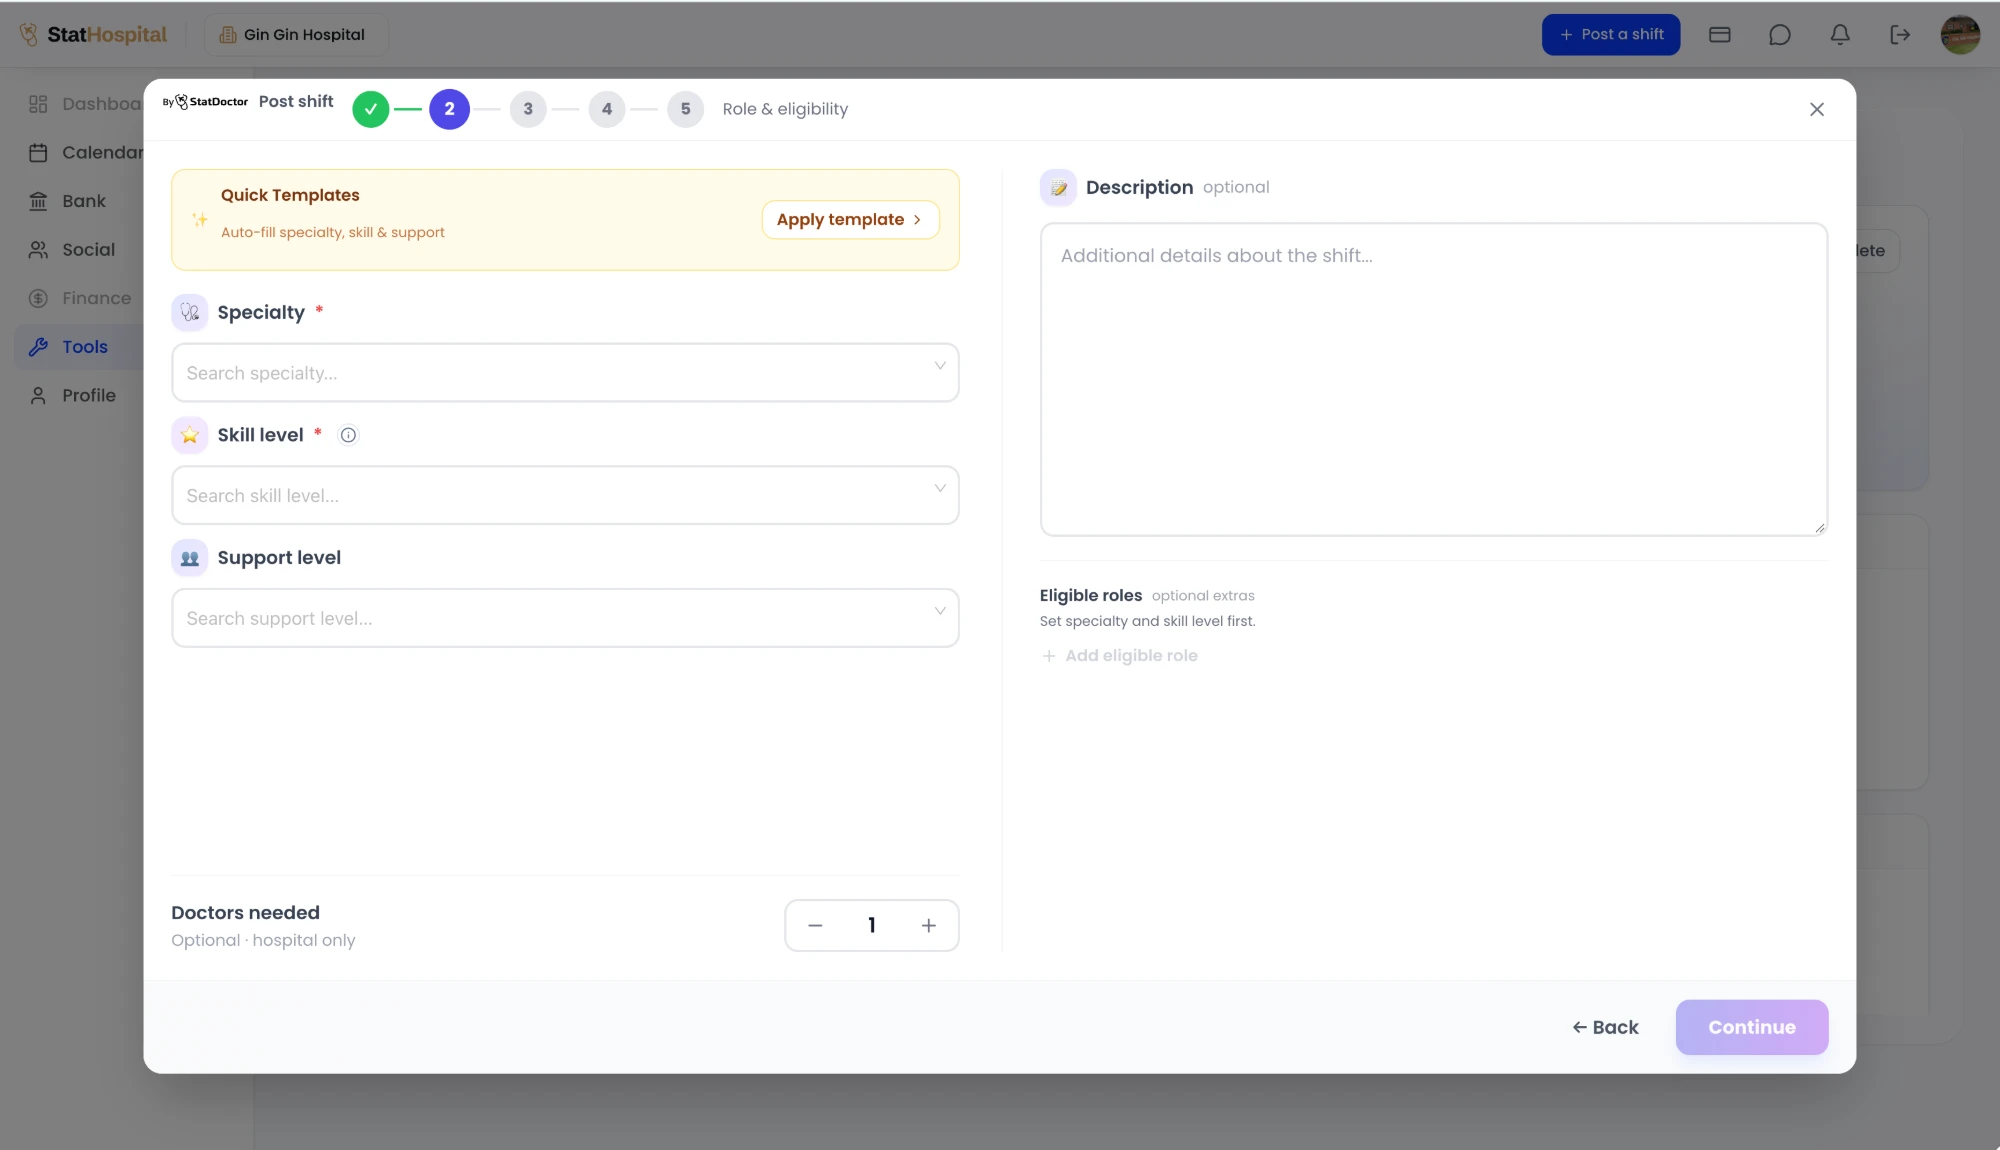The height and width of the screenshot is (1150, 2000).
Task: Open messages chat icon in header
Action: (1780, 35)
